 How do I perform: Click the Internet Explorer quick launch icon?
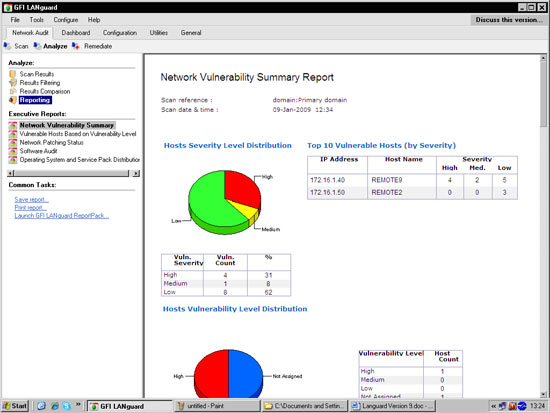(54, 406)
